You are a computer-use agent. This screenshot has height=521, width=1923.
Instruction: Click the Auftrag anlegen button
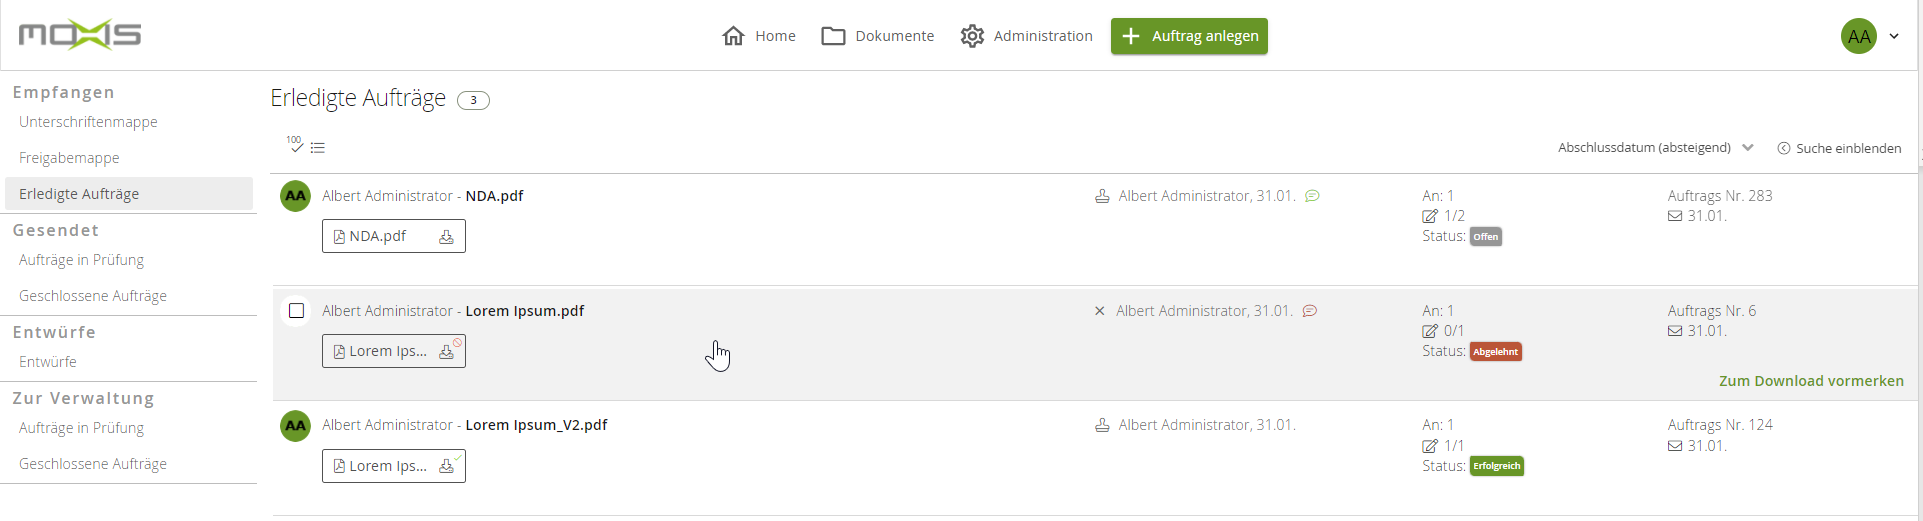click(x=1189, y=36)
